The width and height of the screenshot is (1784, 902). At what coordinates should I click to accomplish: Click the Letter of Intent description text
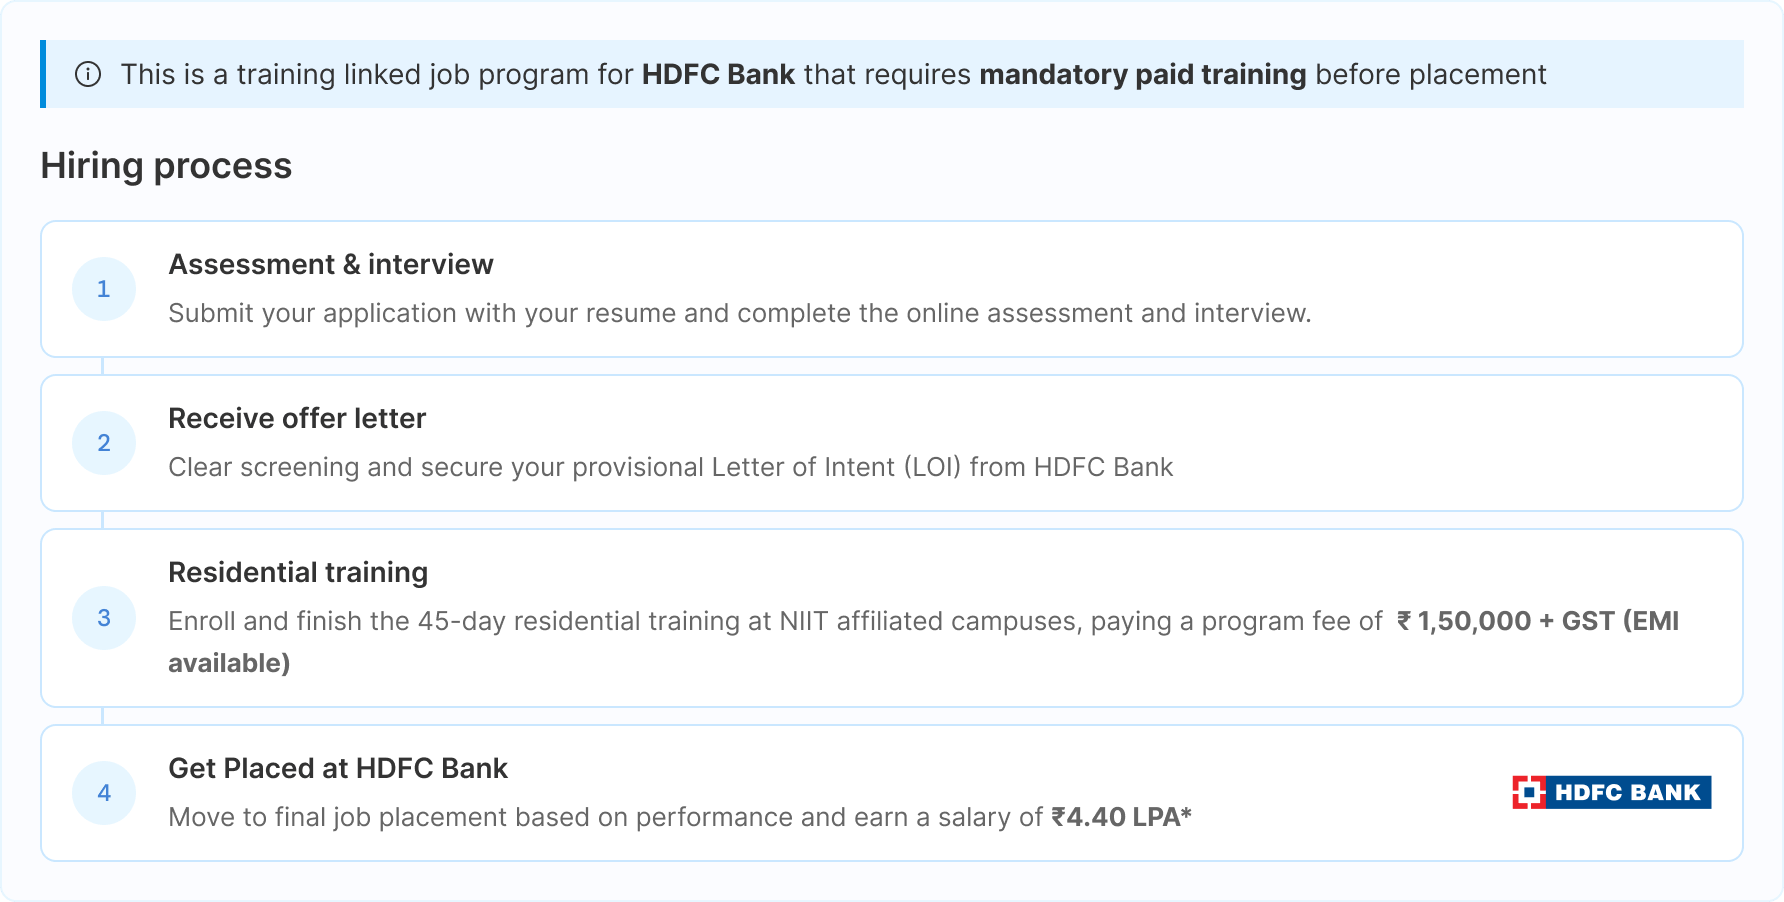click(671, 467)
